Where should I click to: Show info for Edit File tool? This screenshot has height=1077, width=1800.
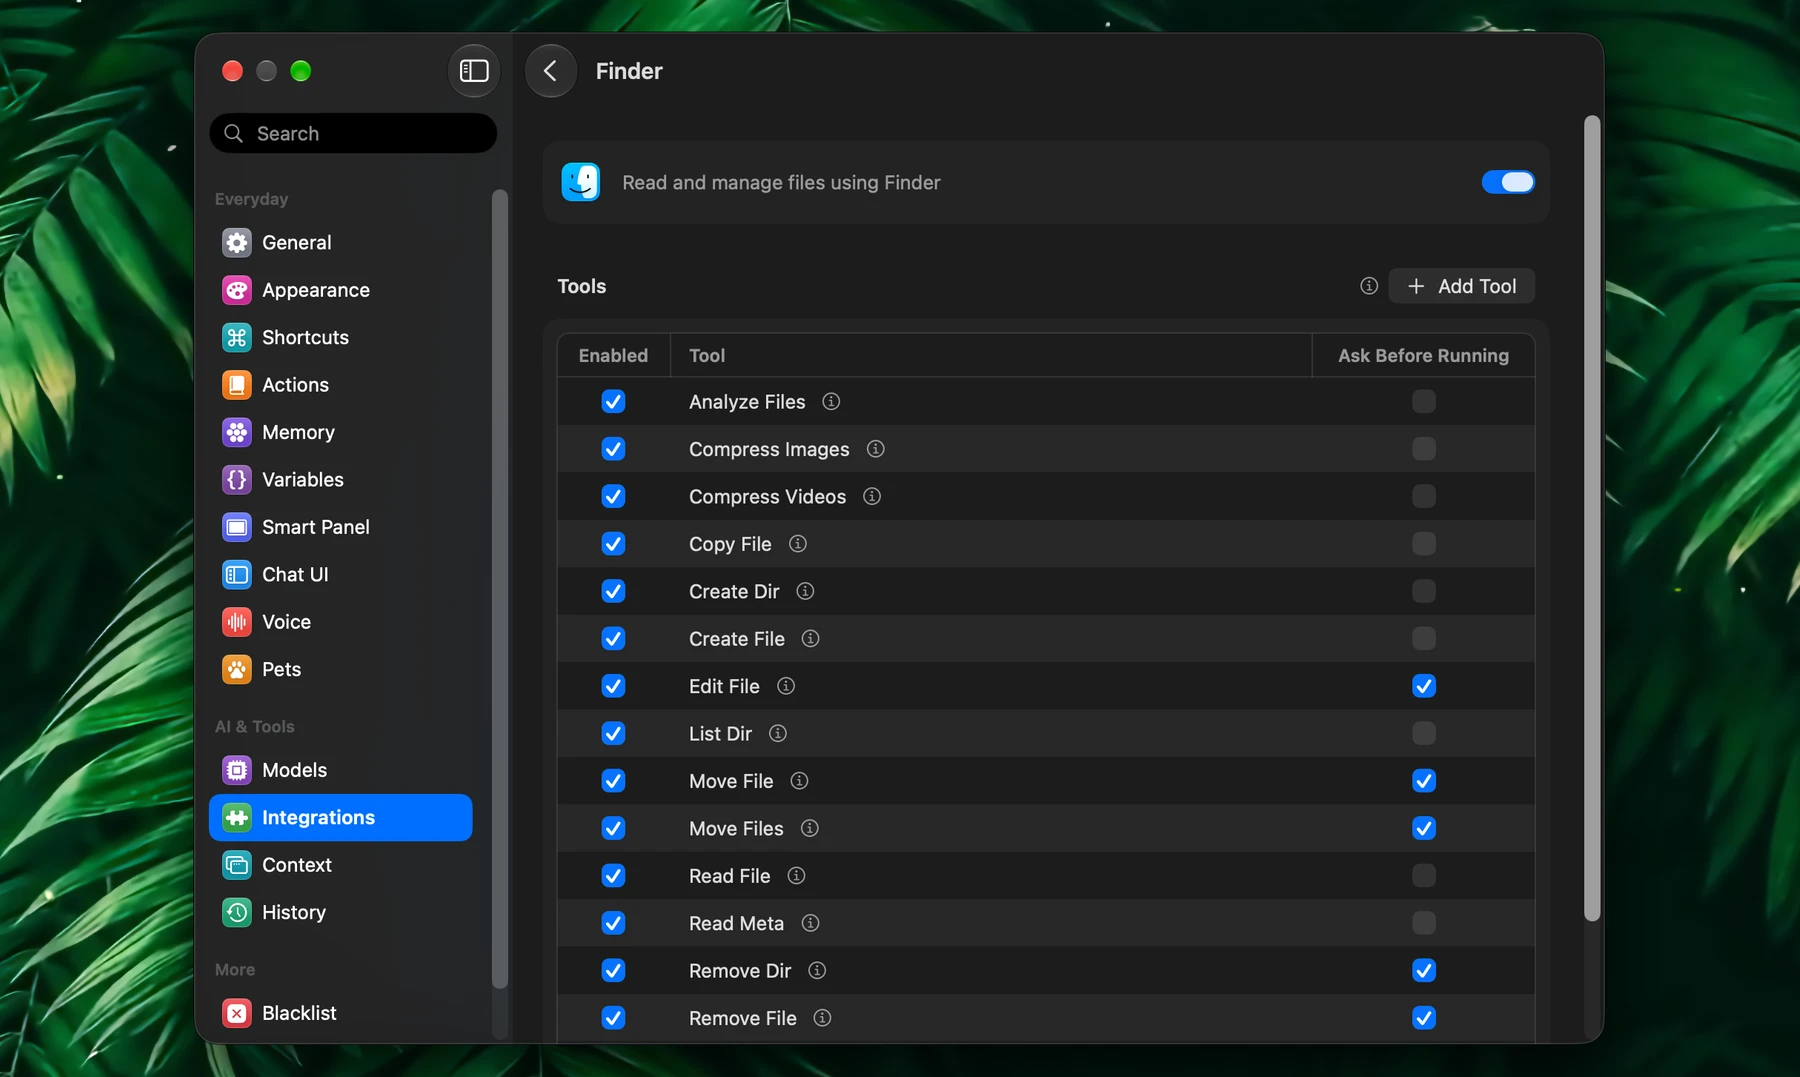pos(786,686)
